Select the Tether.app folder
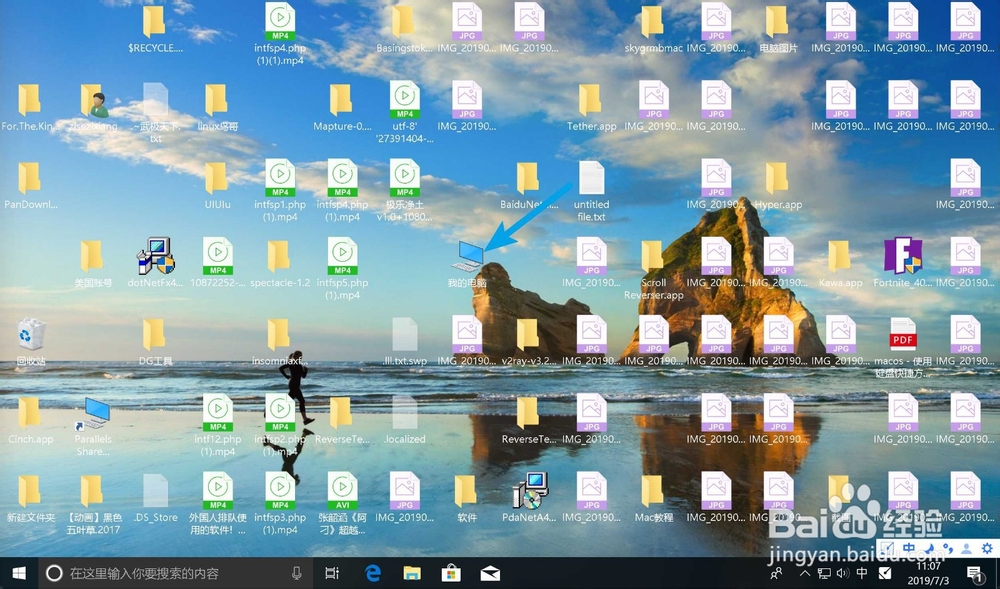The width and height of the screenshot is (1000, 589). coord(591,107)
